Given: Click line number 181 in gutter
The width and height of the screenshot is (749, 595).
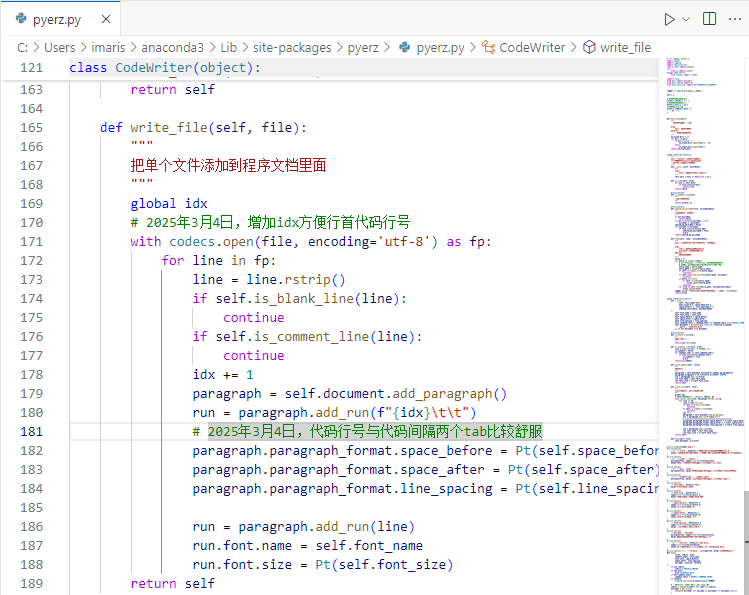Looking at the screenshot, I should click(x=32, y=432).
